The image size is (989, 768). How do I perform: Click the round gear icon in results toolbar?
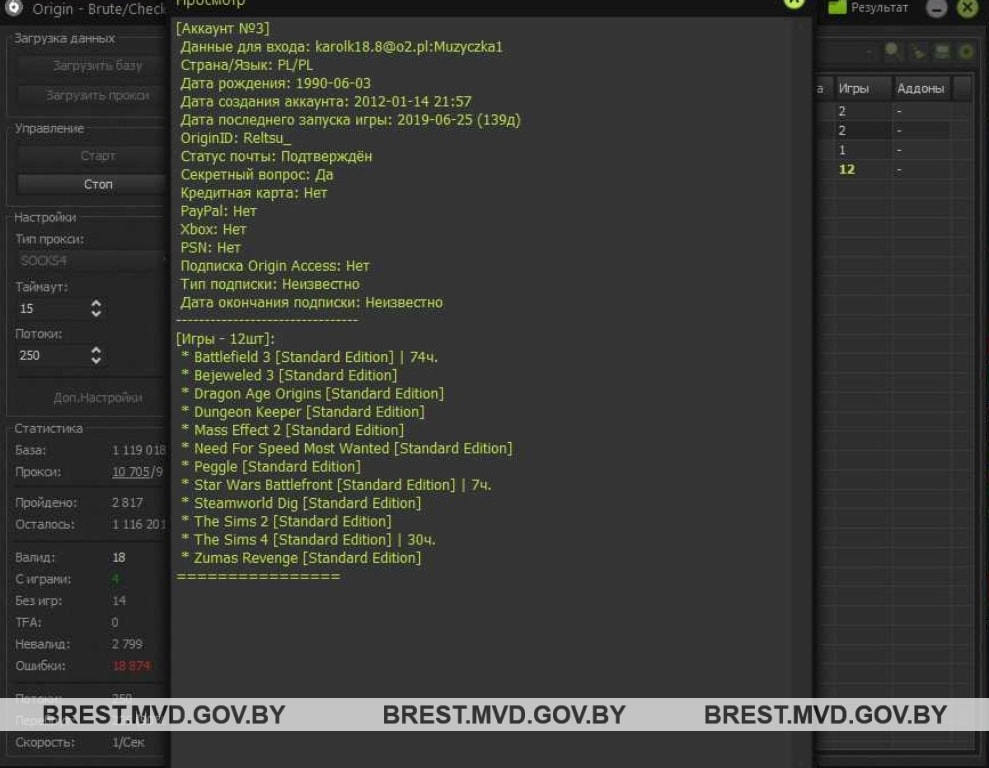tap(966, 52)
